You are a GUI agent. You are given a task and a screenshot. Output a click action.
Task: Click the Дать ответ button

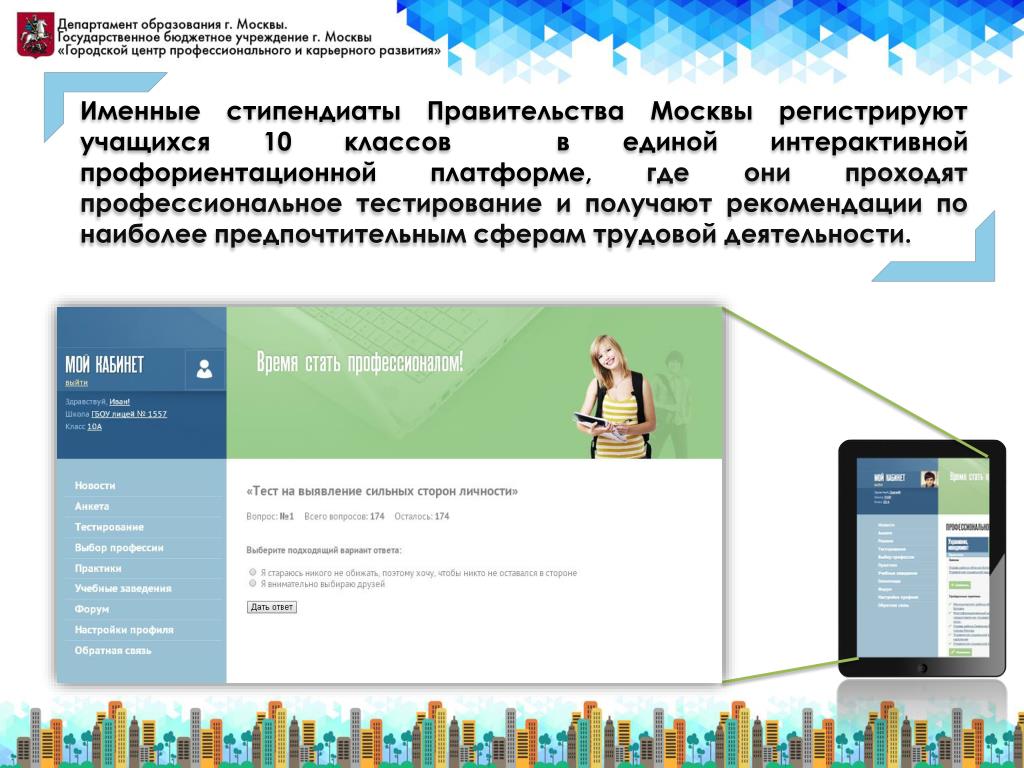pyautogui.click(x=272, y=607)
